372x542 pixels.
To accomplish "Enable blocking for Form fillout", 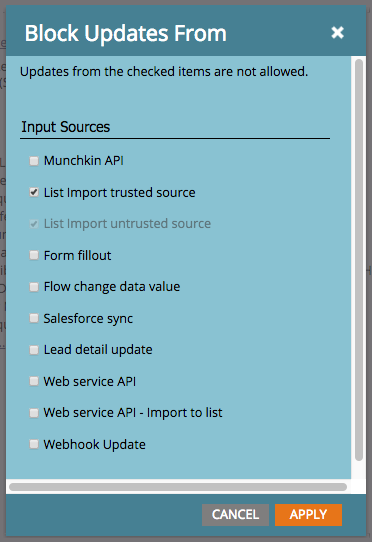I will (34, 255).
